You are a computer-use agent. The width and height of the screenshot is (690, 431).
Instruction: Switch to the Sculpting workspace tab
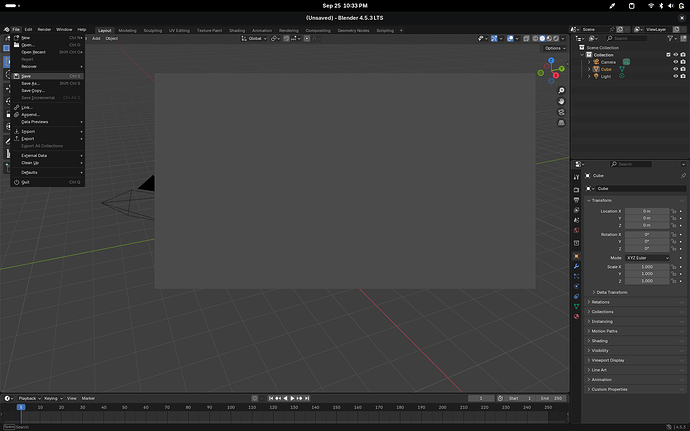click(152, 30)
